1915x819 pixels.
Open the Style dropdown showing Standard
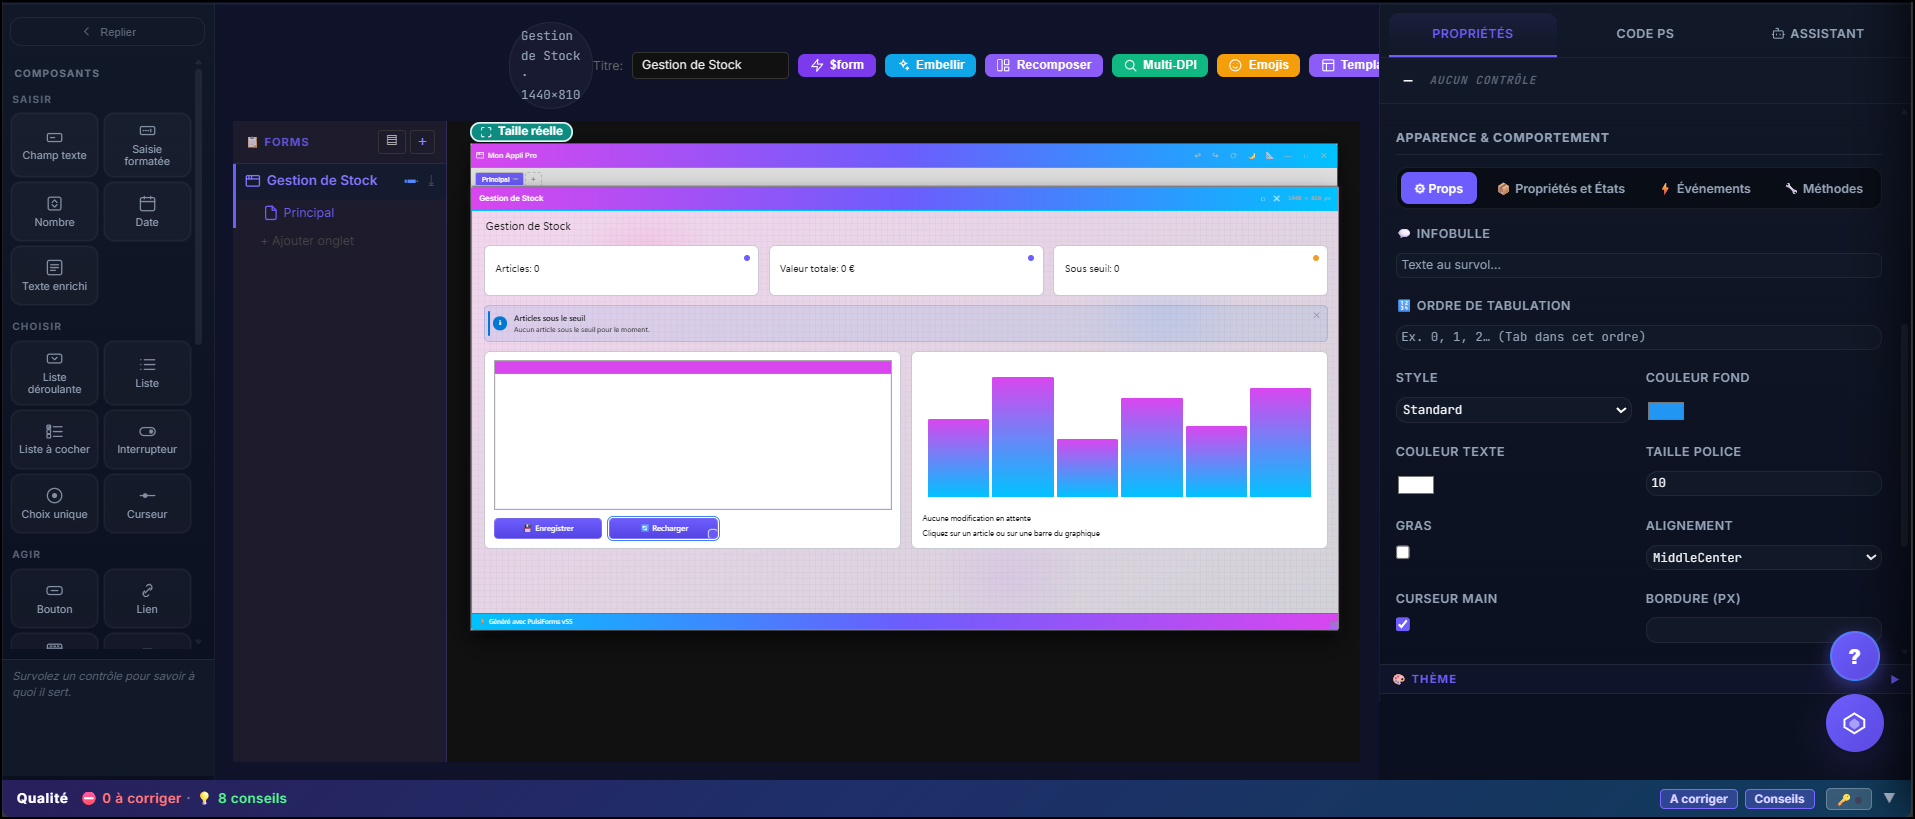click(1513, 410)
